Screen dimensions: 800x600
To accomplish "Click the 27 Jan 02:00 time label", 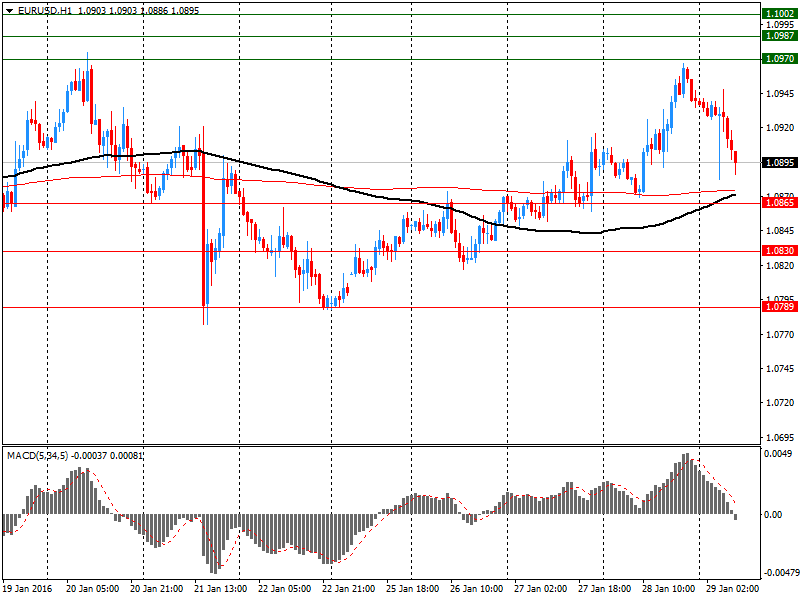I will (x=541, y=588).
